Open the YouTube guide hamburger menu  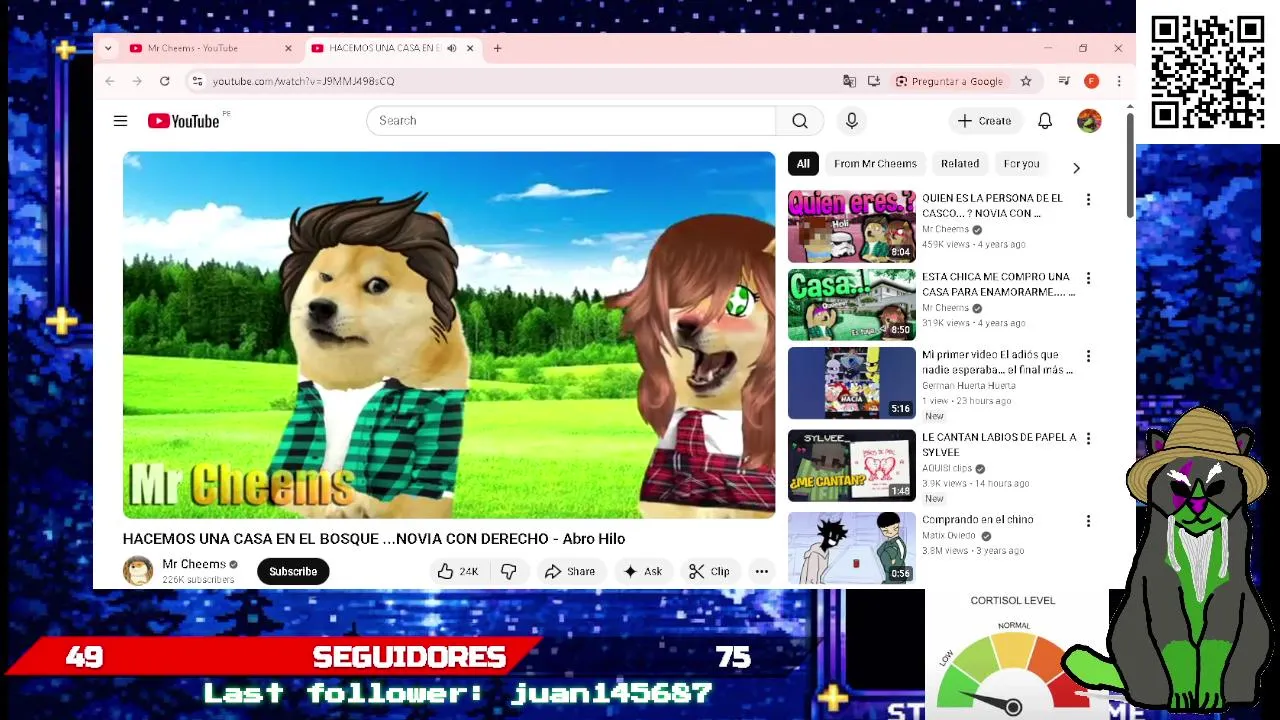(120, 121)
